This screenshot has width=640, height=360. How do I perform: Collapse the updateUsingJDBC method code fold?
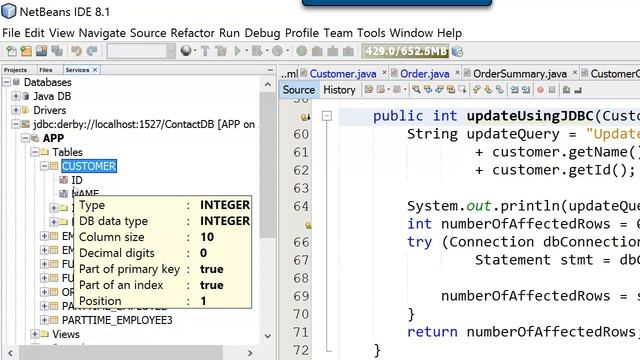pos(327,116)
